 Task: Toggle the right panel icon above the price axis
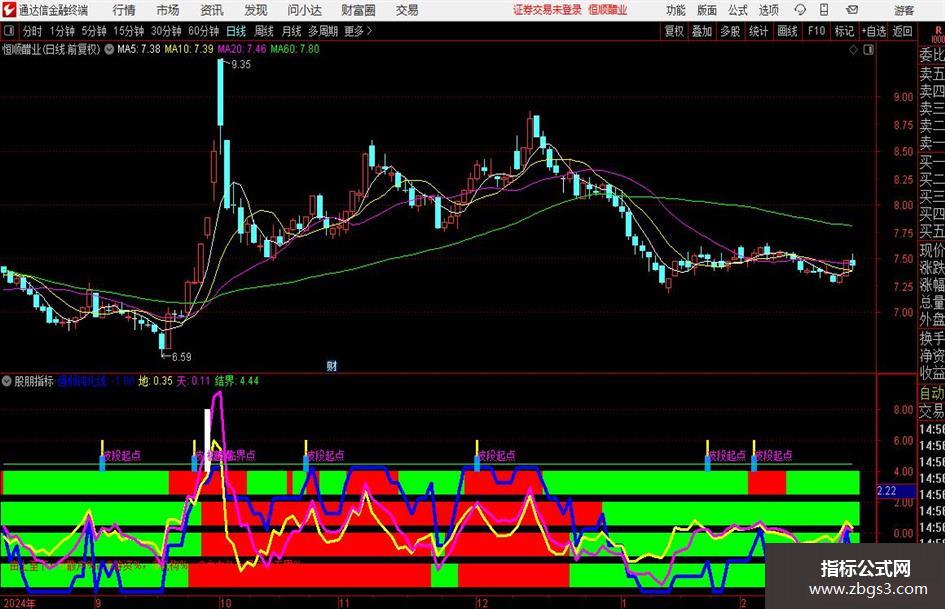868,50
